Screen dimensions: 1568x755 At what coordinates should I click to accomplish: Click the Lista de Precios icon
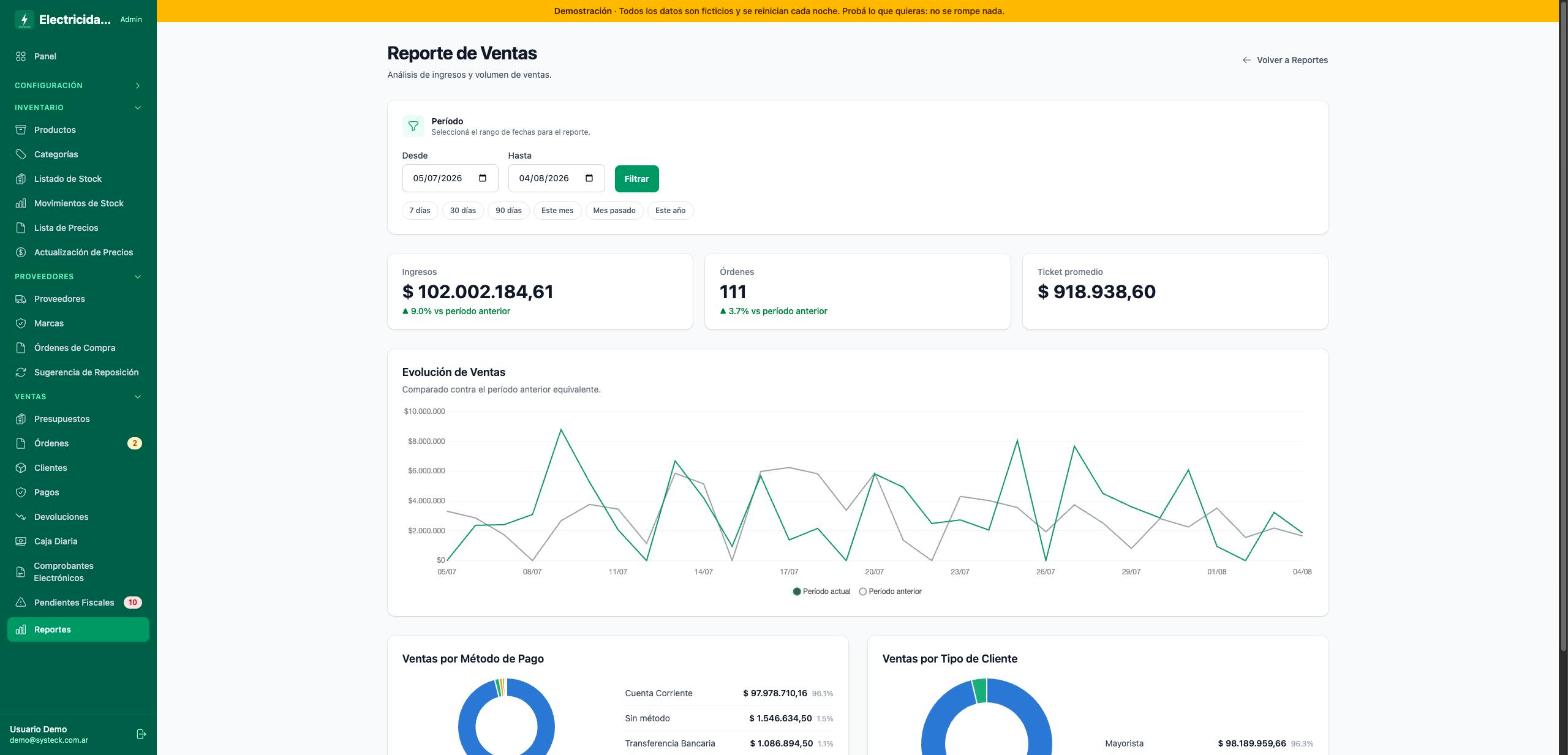(x=20, y=228)
